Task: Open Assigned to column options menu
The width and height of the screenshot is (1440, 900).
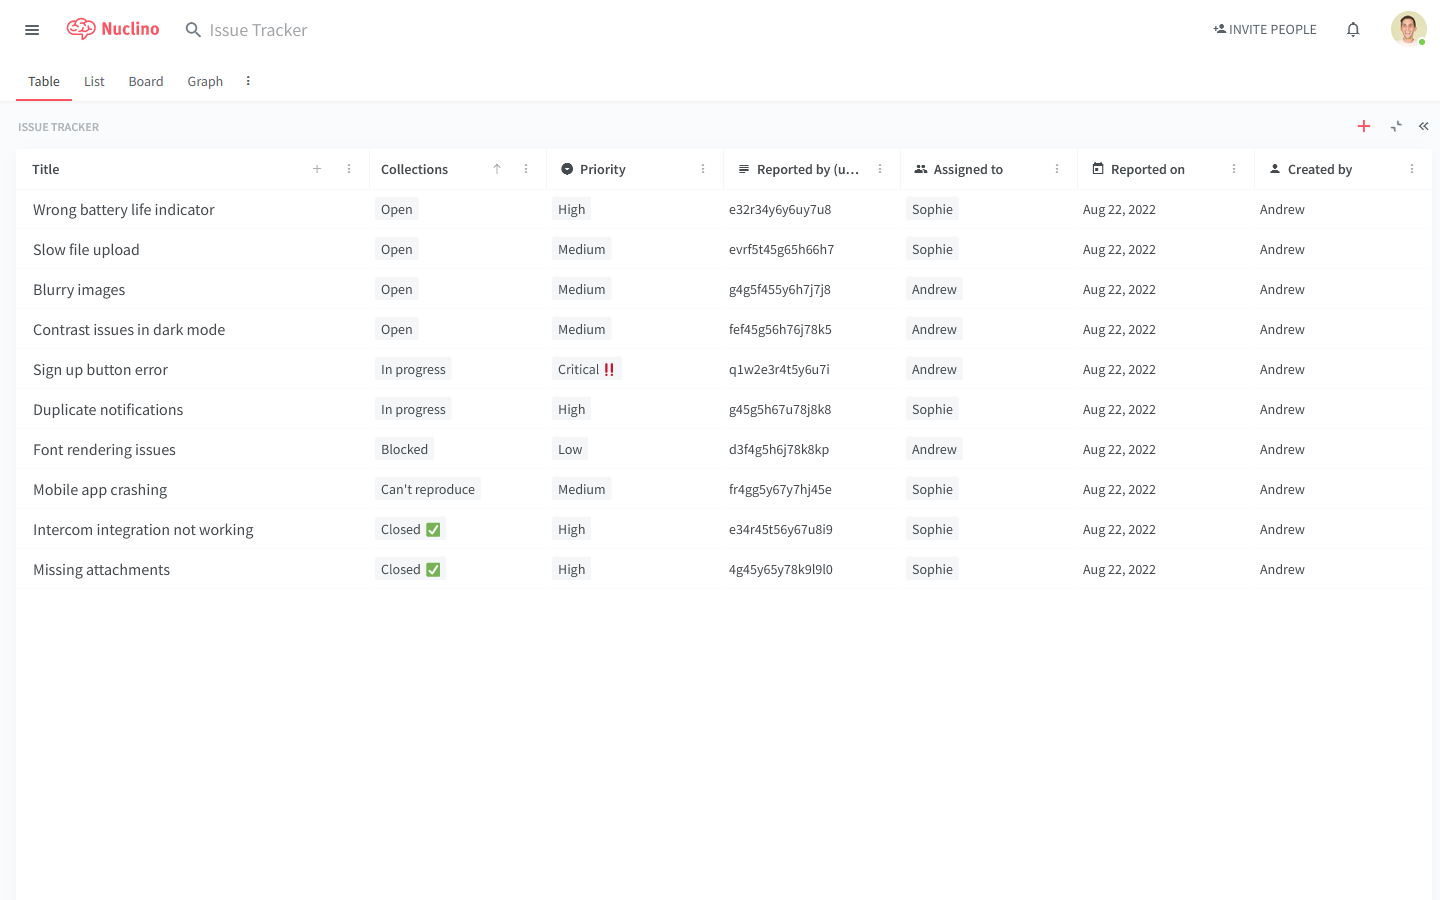Action: [x=1057, y=169]
